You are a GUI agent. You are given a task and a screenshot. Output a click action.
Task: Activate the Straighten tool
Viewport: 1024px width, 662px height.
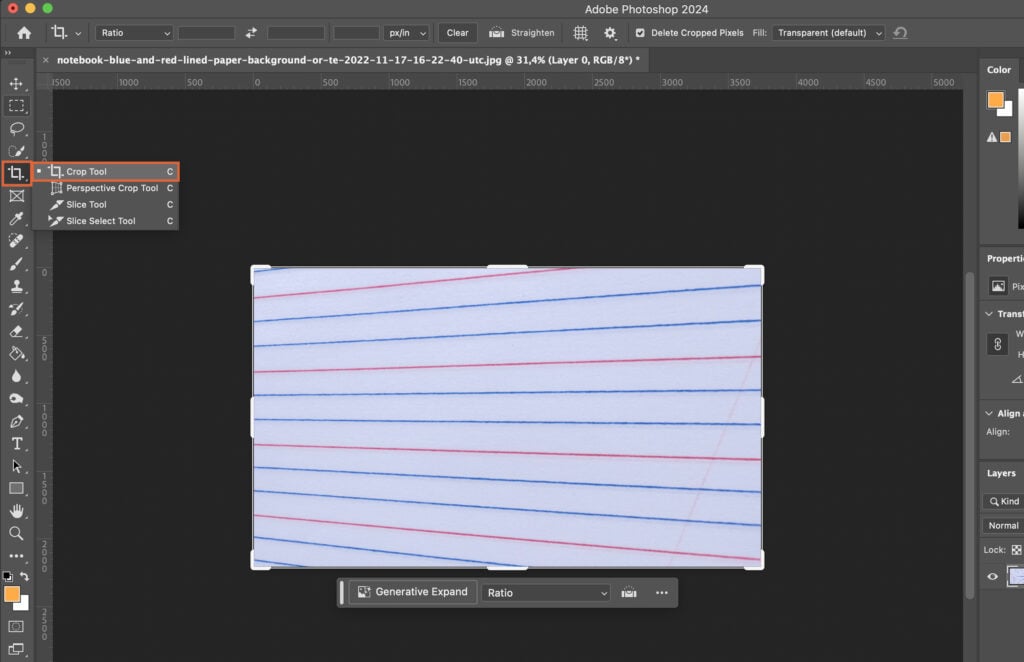pos(521,32)
